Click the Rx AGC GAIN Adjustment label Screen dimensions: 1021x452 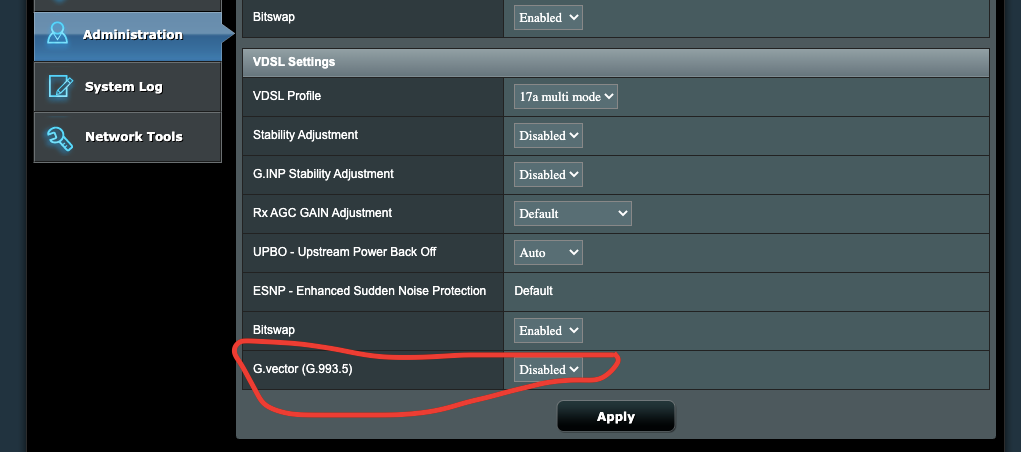[322, 213]
